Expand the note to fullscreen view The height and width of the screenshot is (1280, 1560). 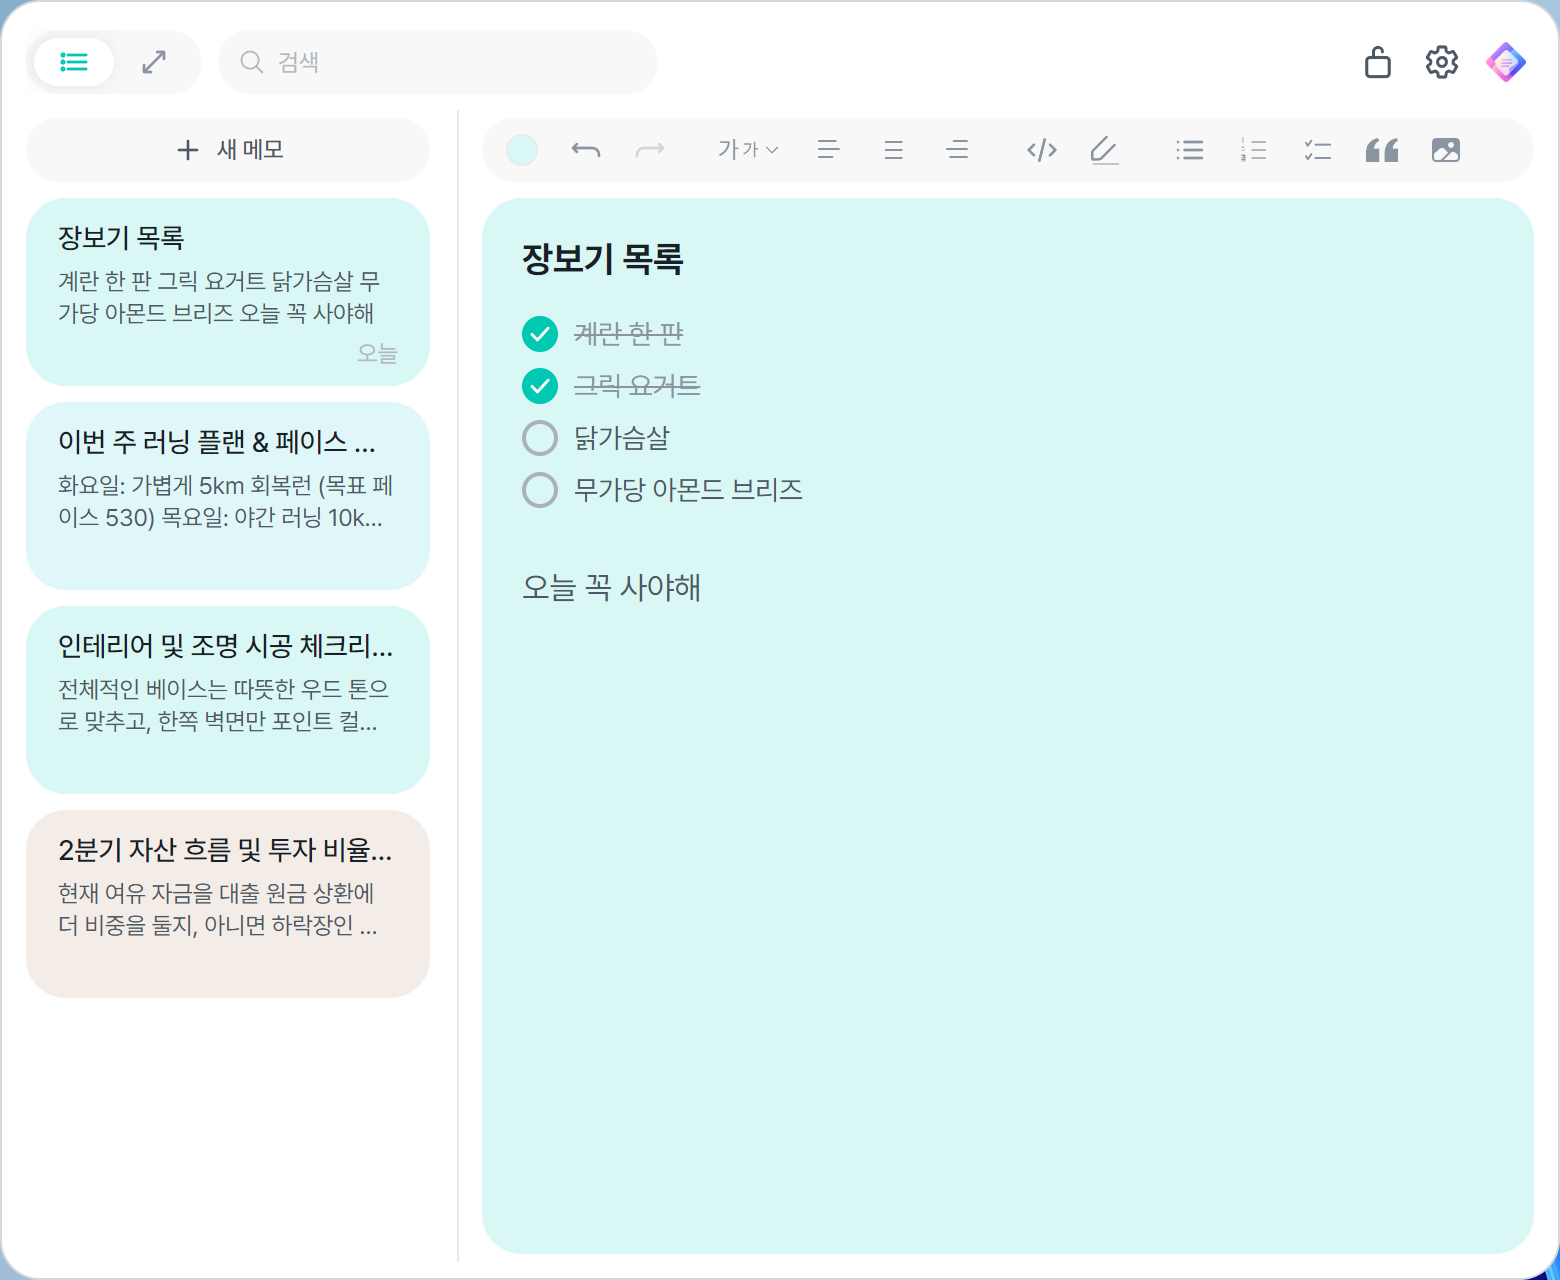[x=153, y=61]
